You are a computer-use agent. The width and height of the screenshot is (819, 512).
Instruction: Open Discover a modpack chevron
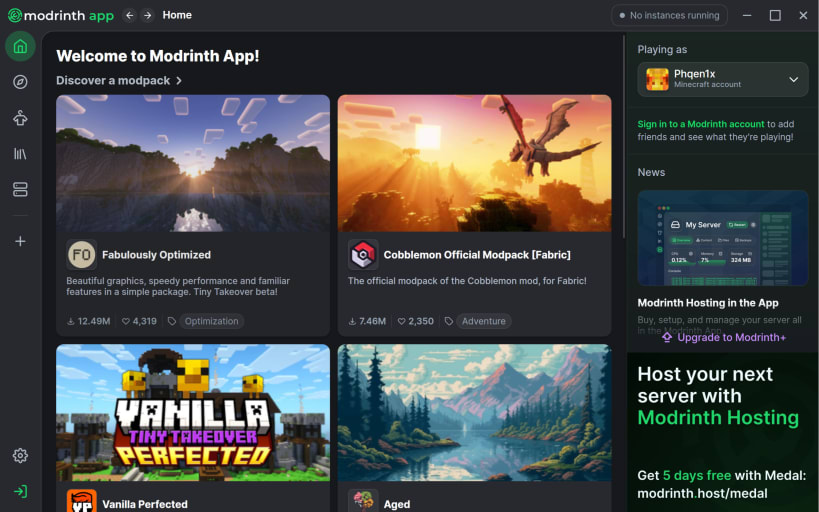click(179, 80)
